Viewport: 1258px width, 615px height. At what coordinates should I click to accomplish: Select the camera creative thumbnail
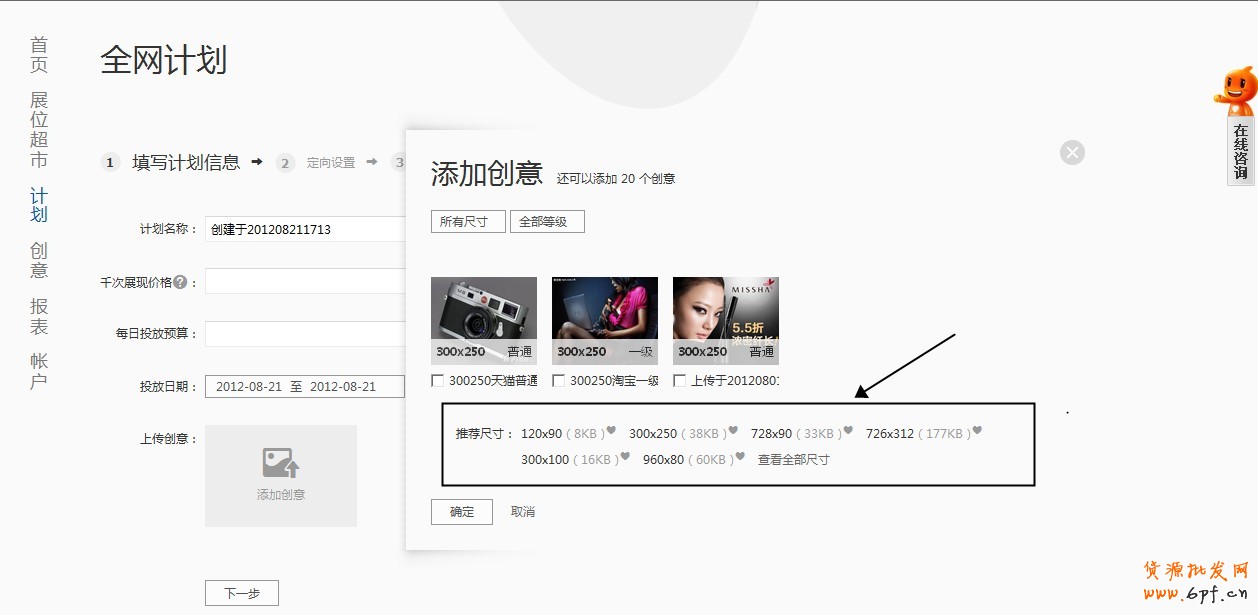tap(484, 320)
